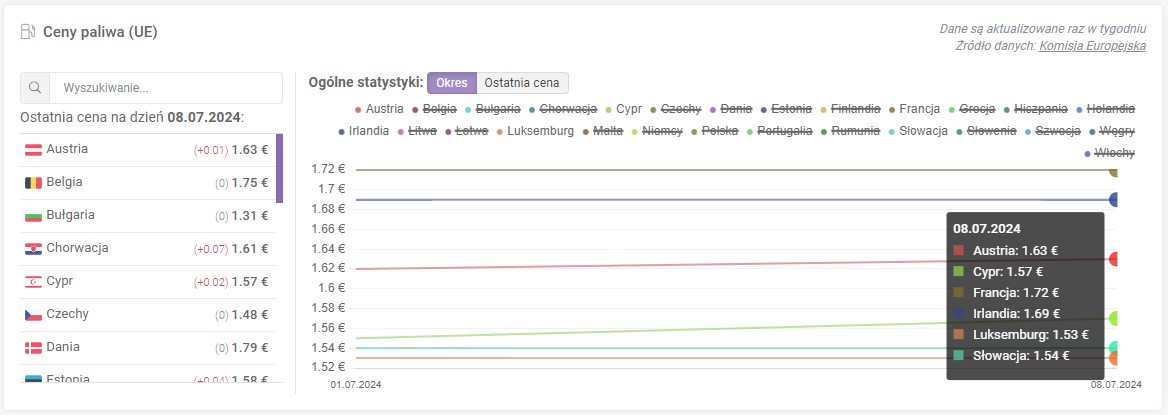Click the Ceny paliwa (UE) heading
This screenshot has height=415, width=1168.
pyautogui.click(x=100, y=32)
